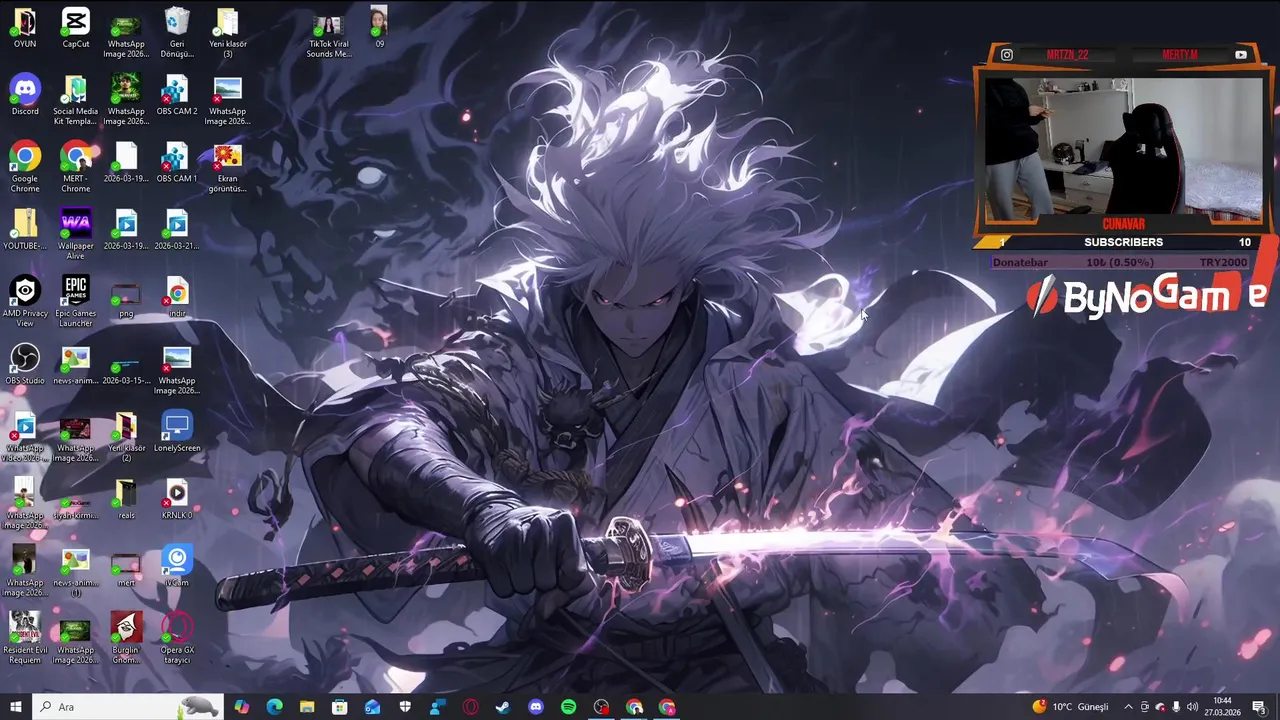Viewport: 1280px width, 720px height.
Task: Open Steam from the taskbar
Action: pos(503,707)
